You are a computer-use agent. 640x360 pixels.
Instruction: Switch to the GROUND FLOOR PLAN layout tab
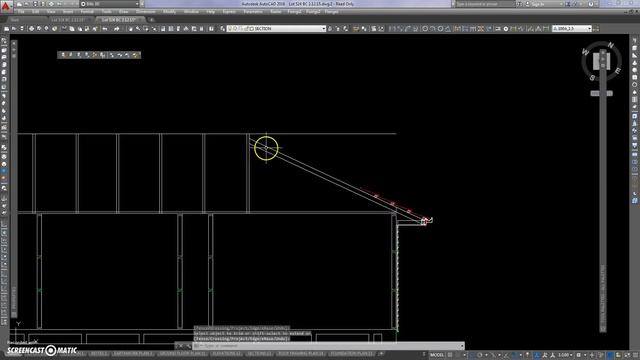click(182, 353)
